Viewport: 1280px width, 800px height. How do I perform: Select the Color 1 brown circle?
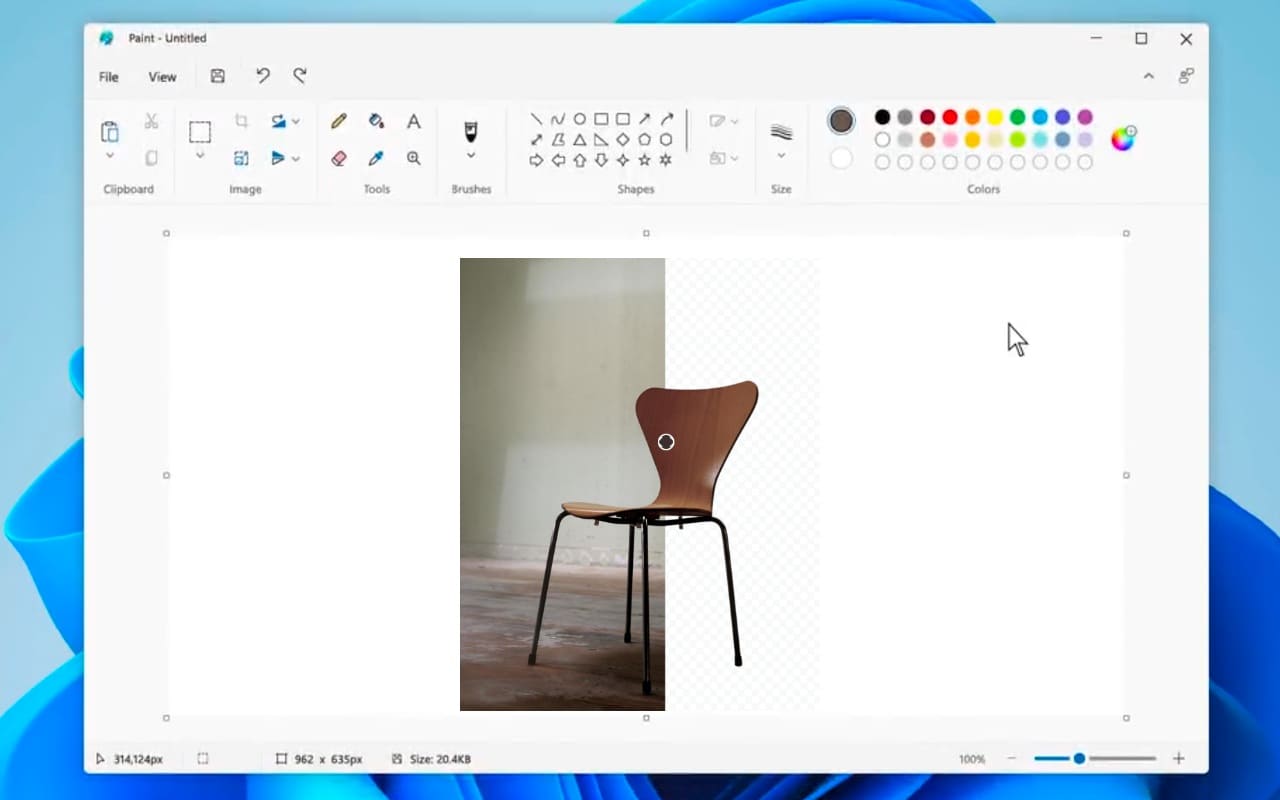(x=841, y=121)
